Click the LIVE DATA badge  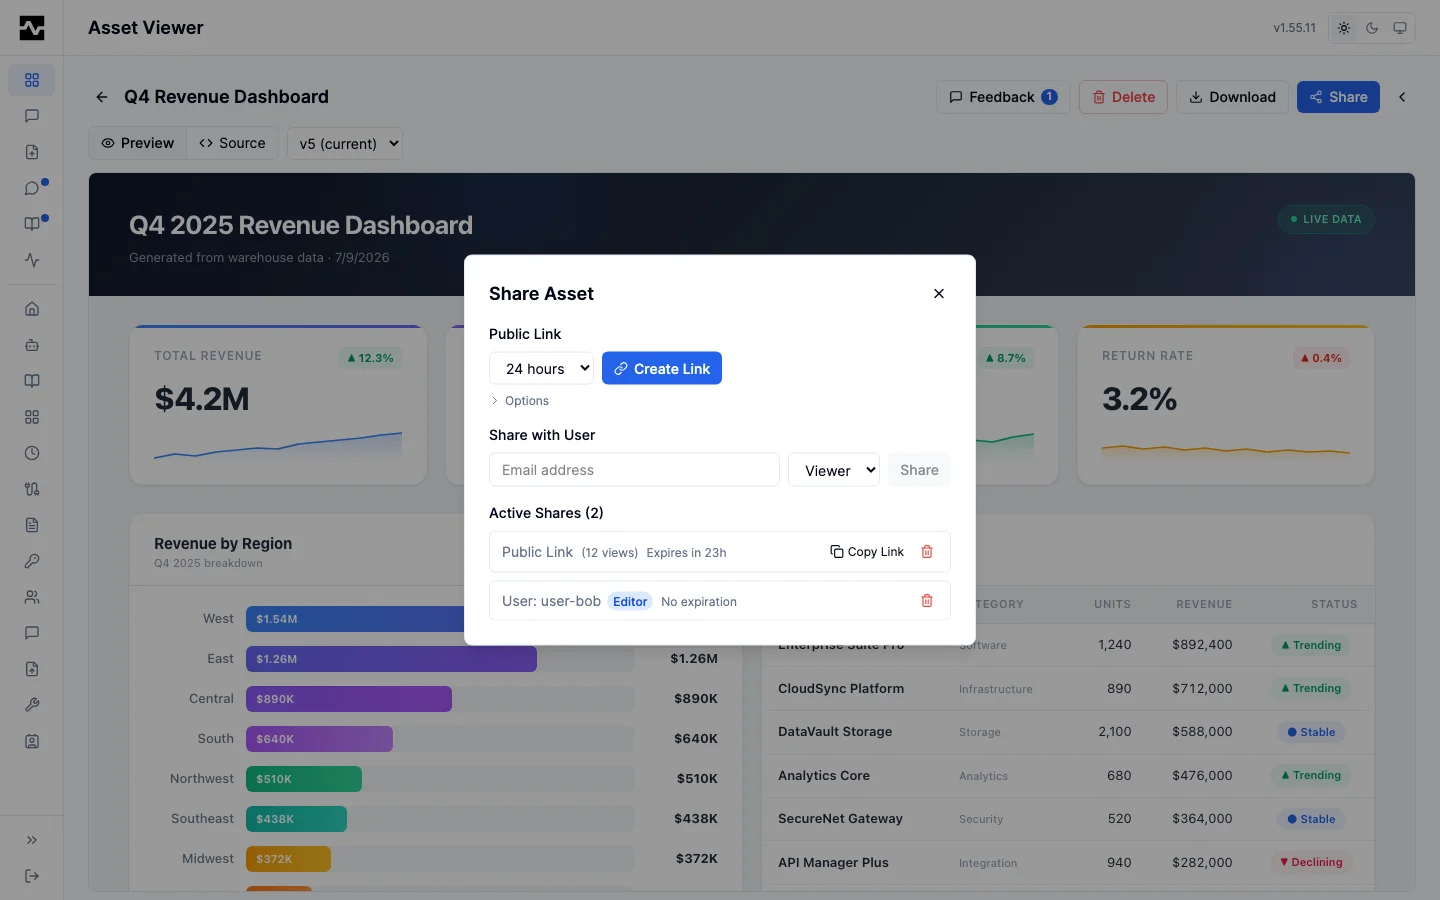point(1326,219)
